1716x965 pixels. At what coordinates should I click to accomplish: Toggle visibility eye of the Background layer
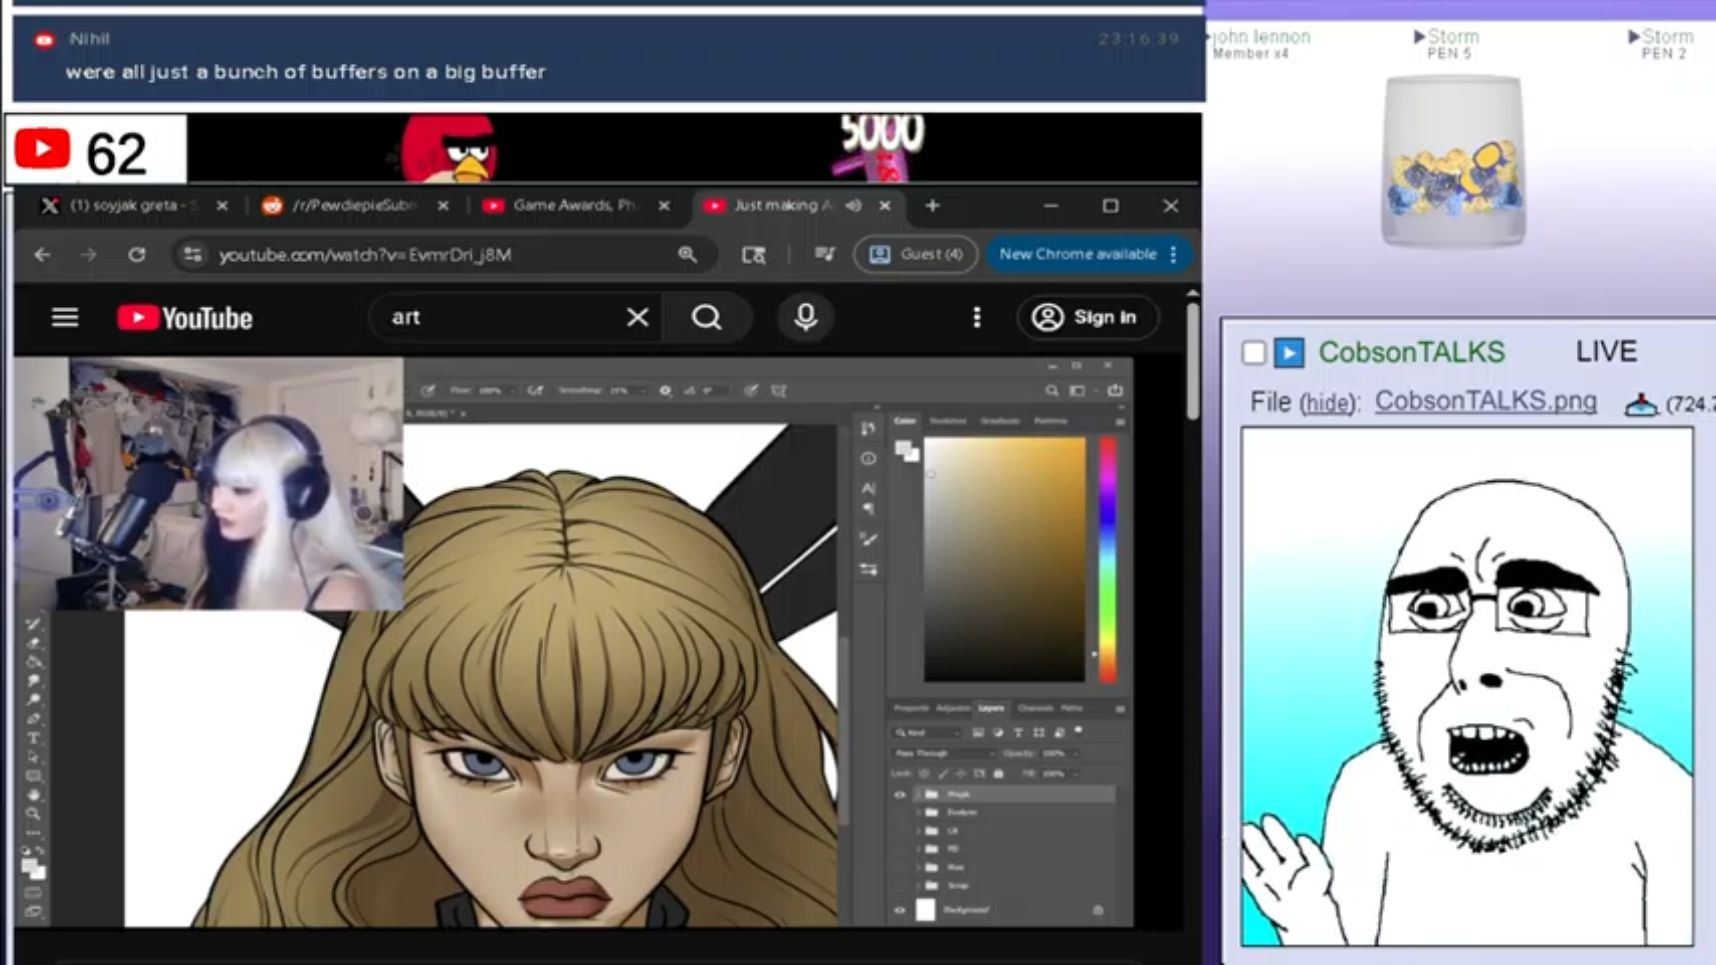click(x=899, y=910)
